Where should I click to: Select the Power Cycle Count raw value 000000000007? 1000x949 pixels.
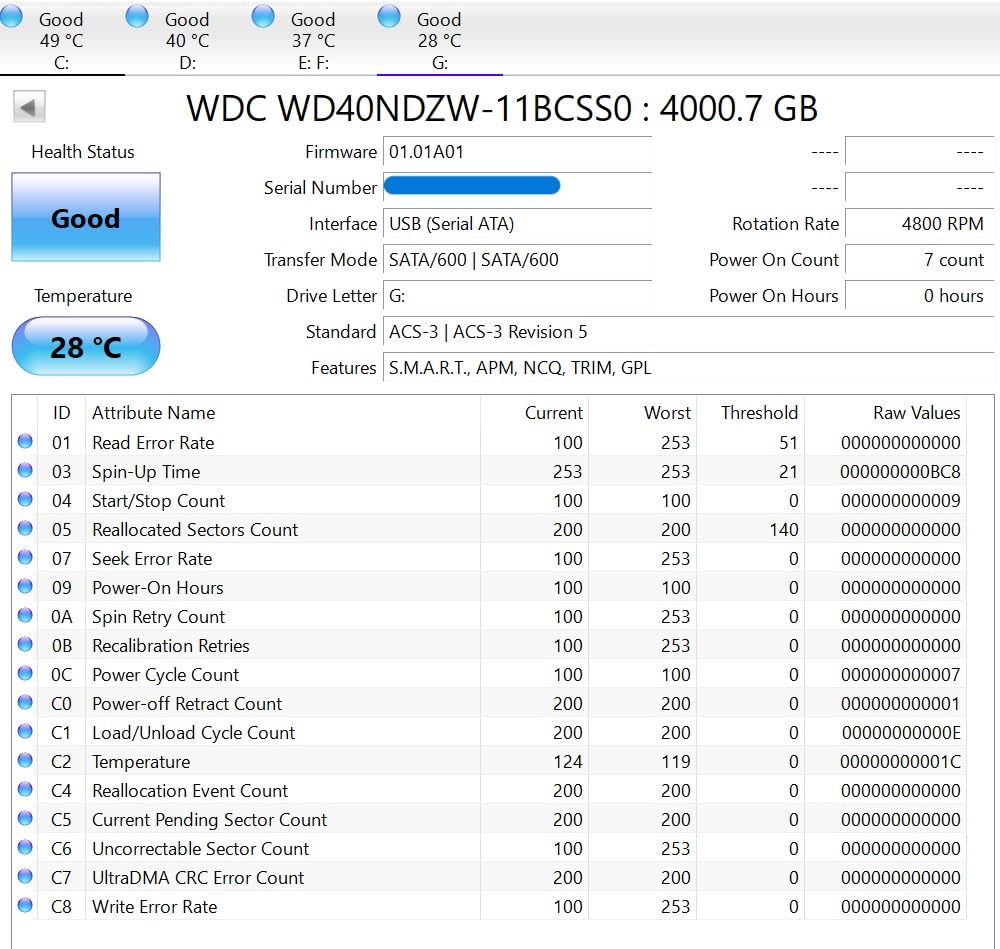coord(900,675)
